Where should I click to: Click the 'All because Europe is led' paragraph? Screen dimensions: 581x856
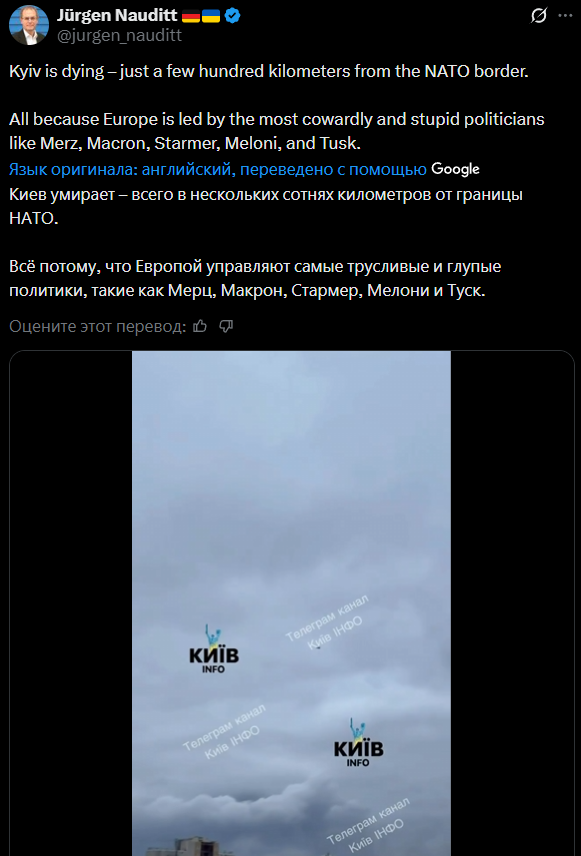point(277,132)
